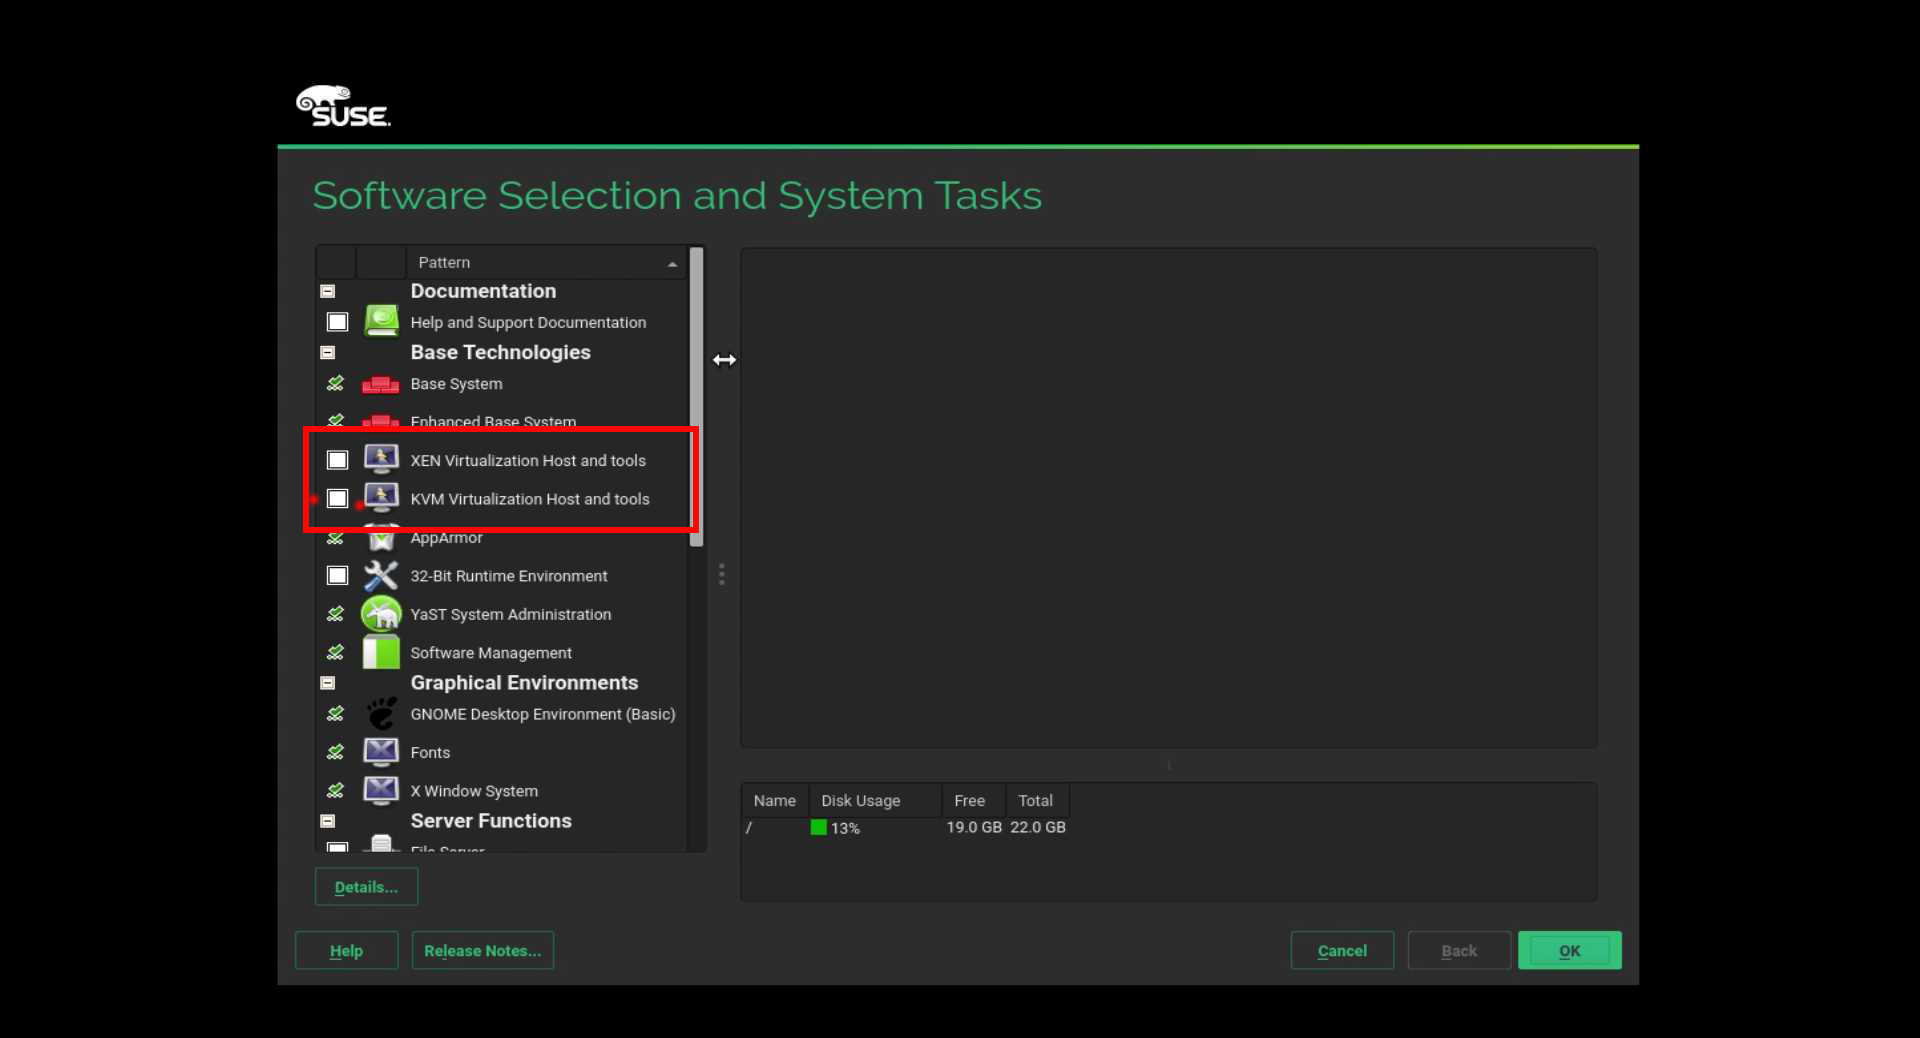Click the 32-Bit Runtime Environment tools icon
This screenshot has width=1920, height=1038.
coord(381,575)
